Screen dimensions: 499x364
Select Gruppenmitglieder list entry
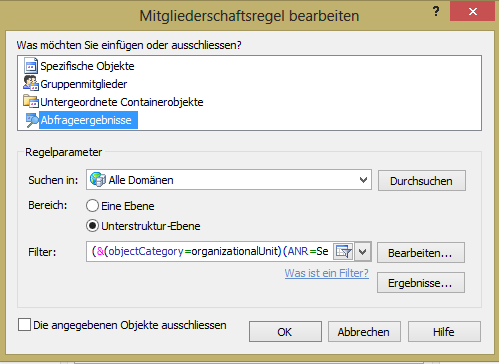84,84
